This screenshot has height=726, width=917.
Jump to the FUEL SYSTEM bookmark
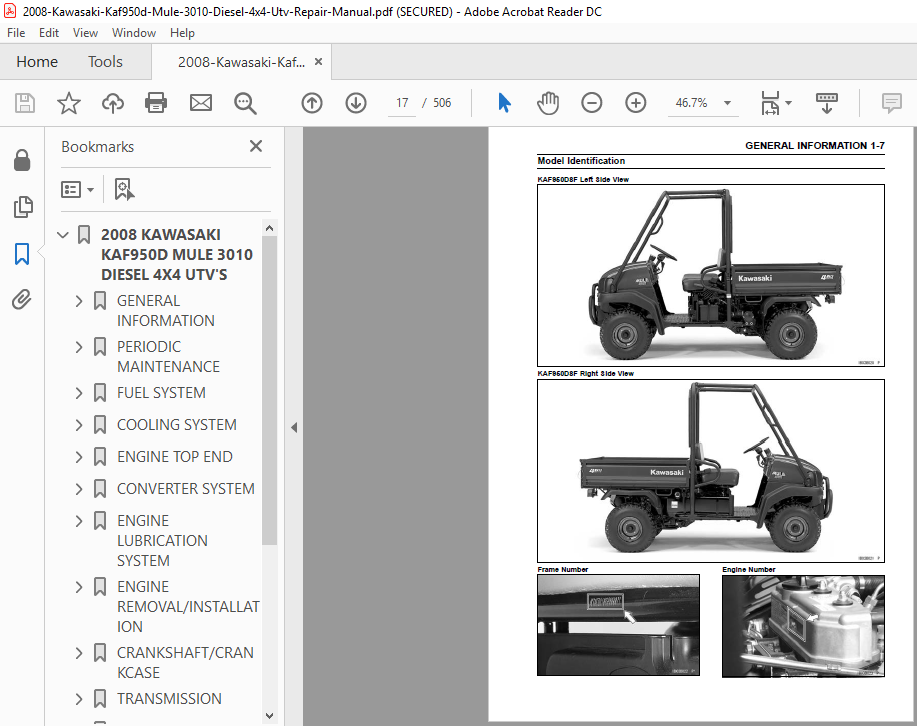coord(161,393)
